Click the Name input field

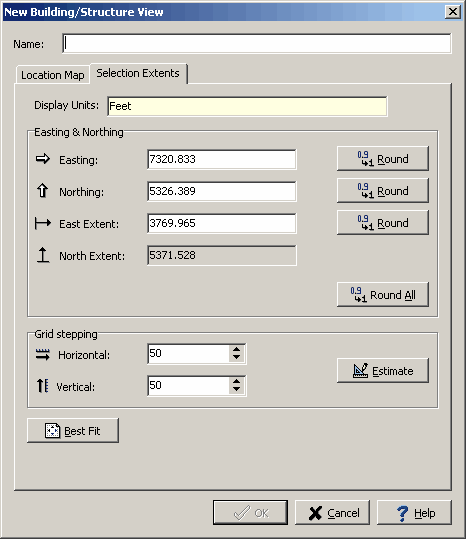[x=257, y=43]
